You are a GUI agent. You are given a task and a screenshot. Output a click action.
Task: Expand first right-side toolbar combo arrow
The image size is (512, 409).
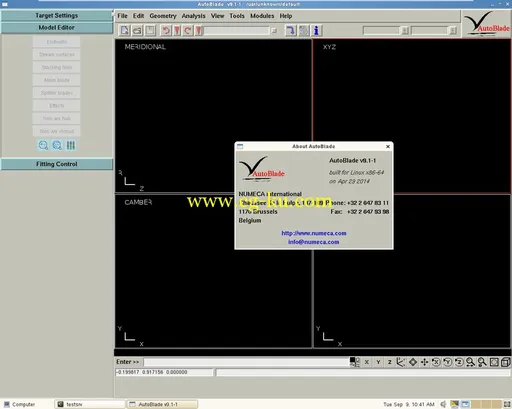405,31
